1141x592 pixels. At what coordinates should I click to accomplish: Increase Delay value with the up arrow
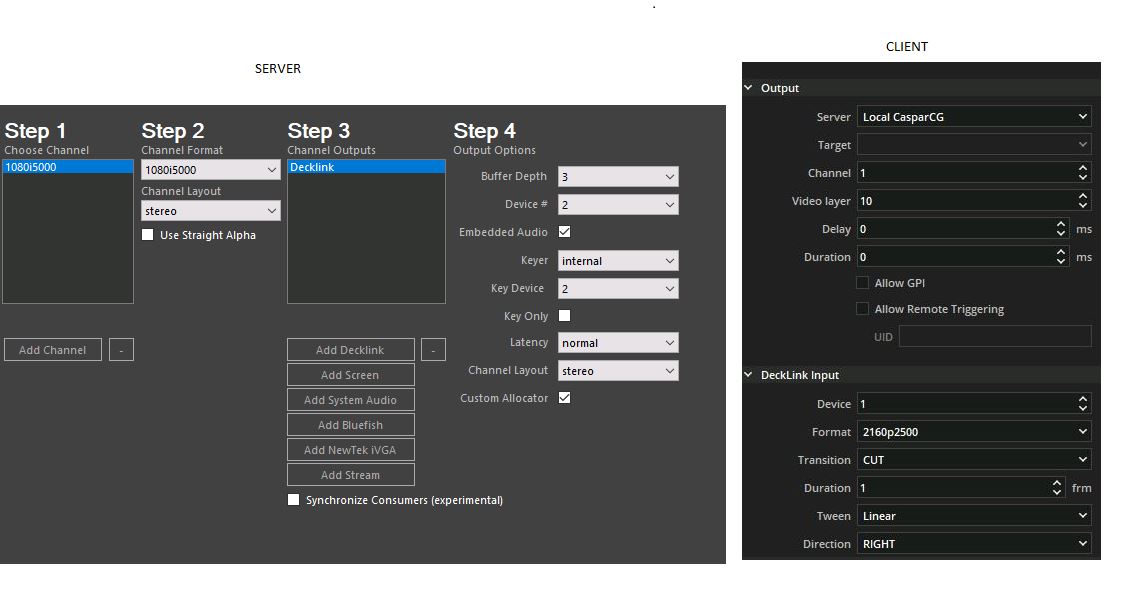pyautogui.click(x=1061, y=224)
